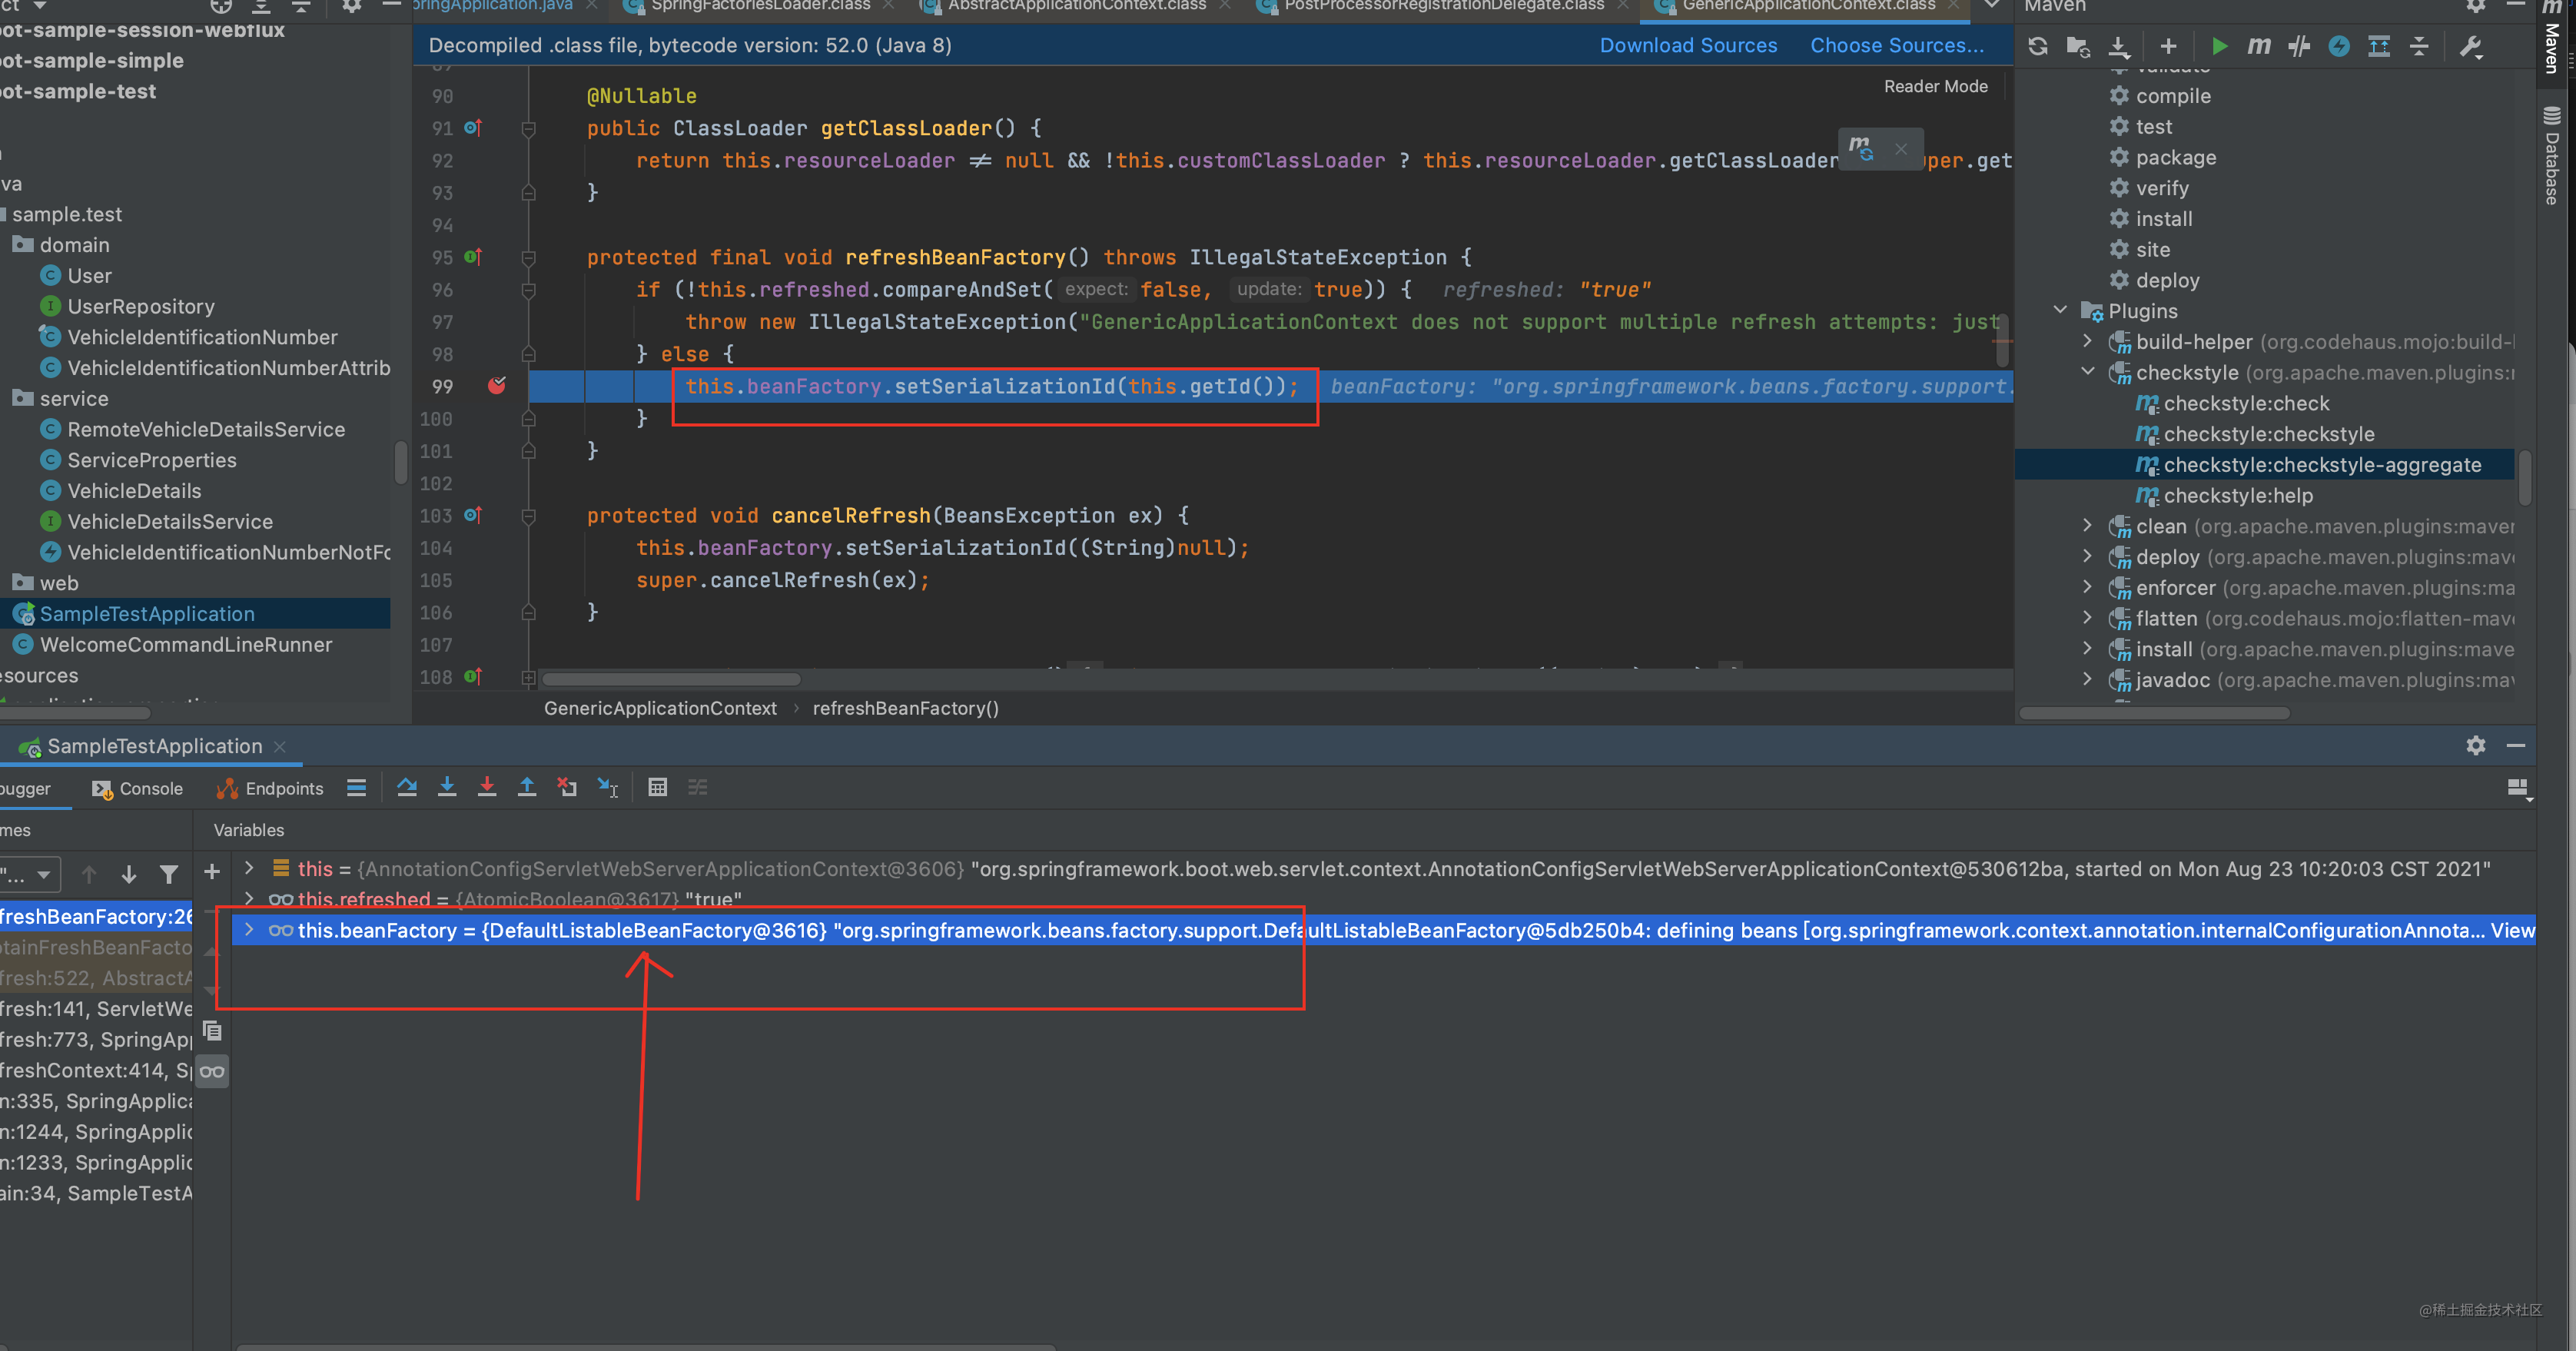The height and width of the screenshot is (1351, 2576).
Task: Reload all Maven projects
Action: 2037,46
